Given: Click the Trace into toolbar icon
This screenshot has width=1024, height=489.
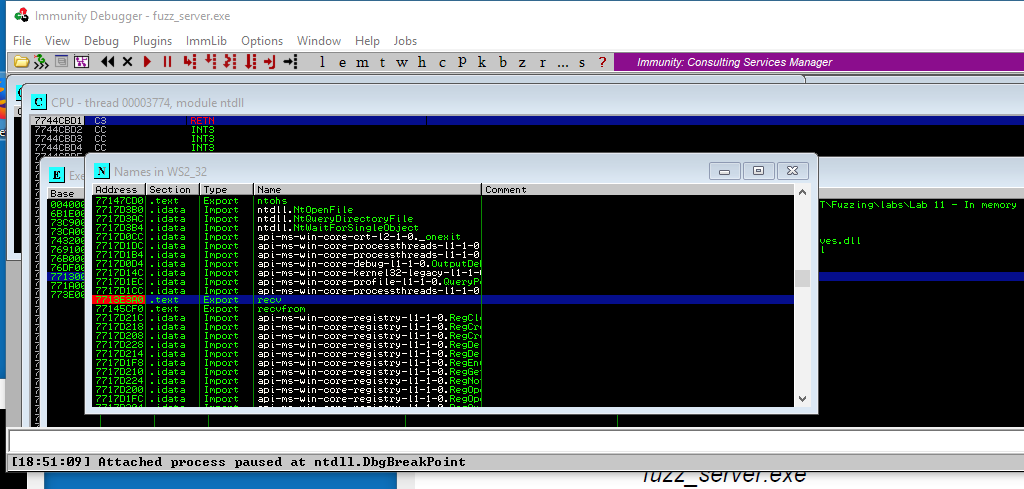Looking at the screenshot, I should 229,62.
